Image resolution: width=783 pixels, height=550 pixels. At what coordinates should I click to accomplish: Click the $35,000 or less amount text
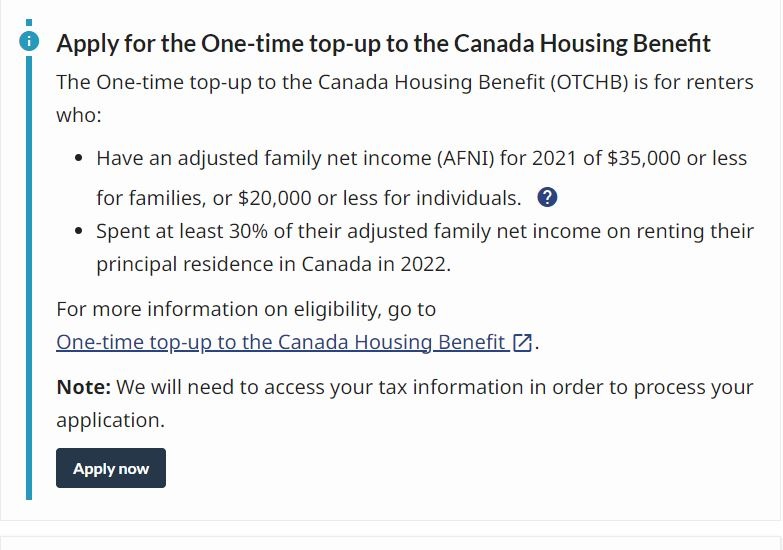point(677,158)
